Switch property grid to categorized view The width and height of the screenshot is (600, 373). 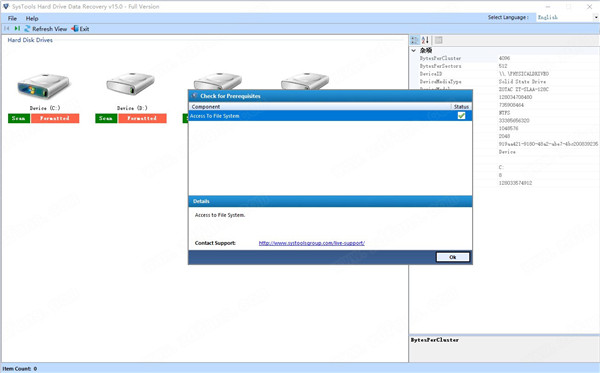(414, 40)
